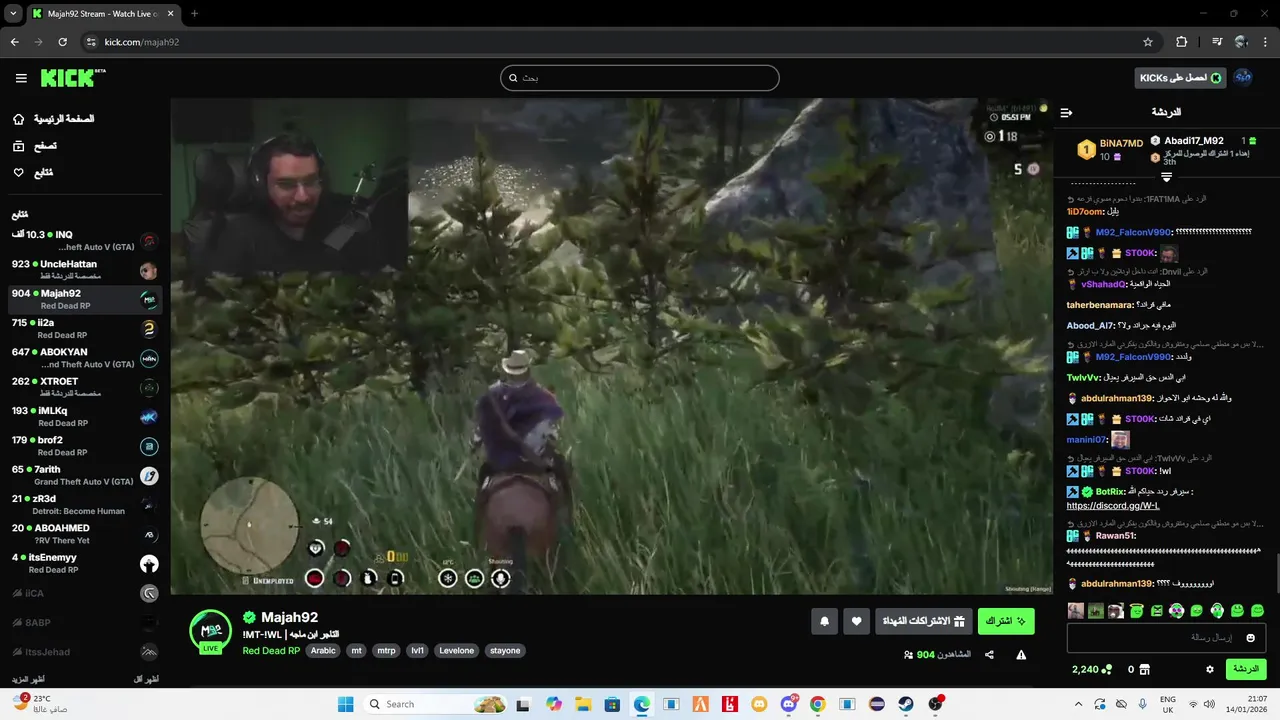
Task: Open the browse icon in the sidebar
Action: click(18, 146)
